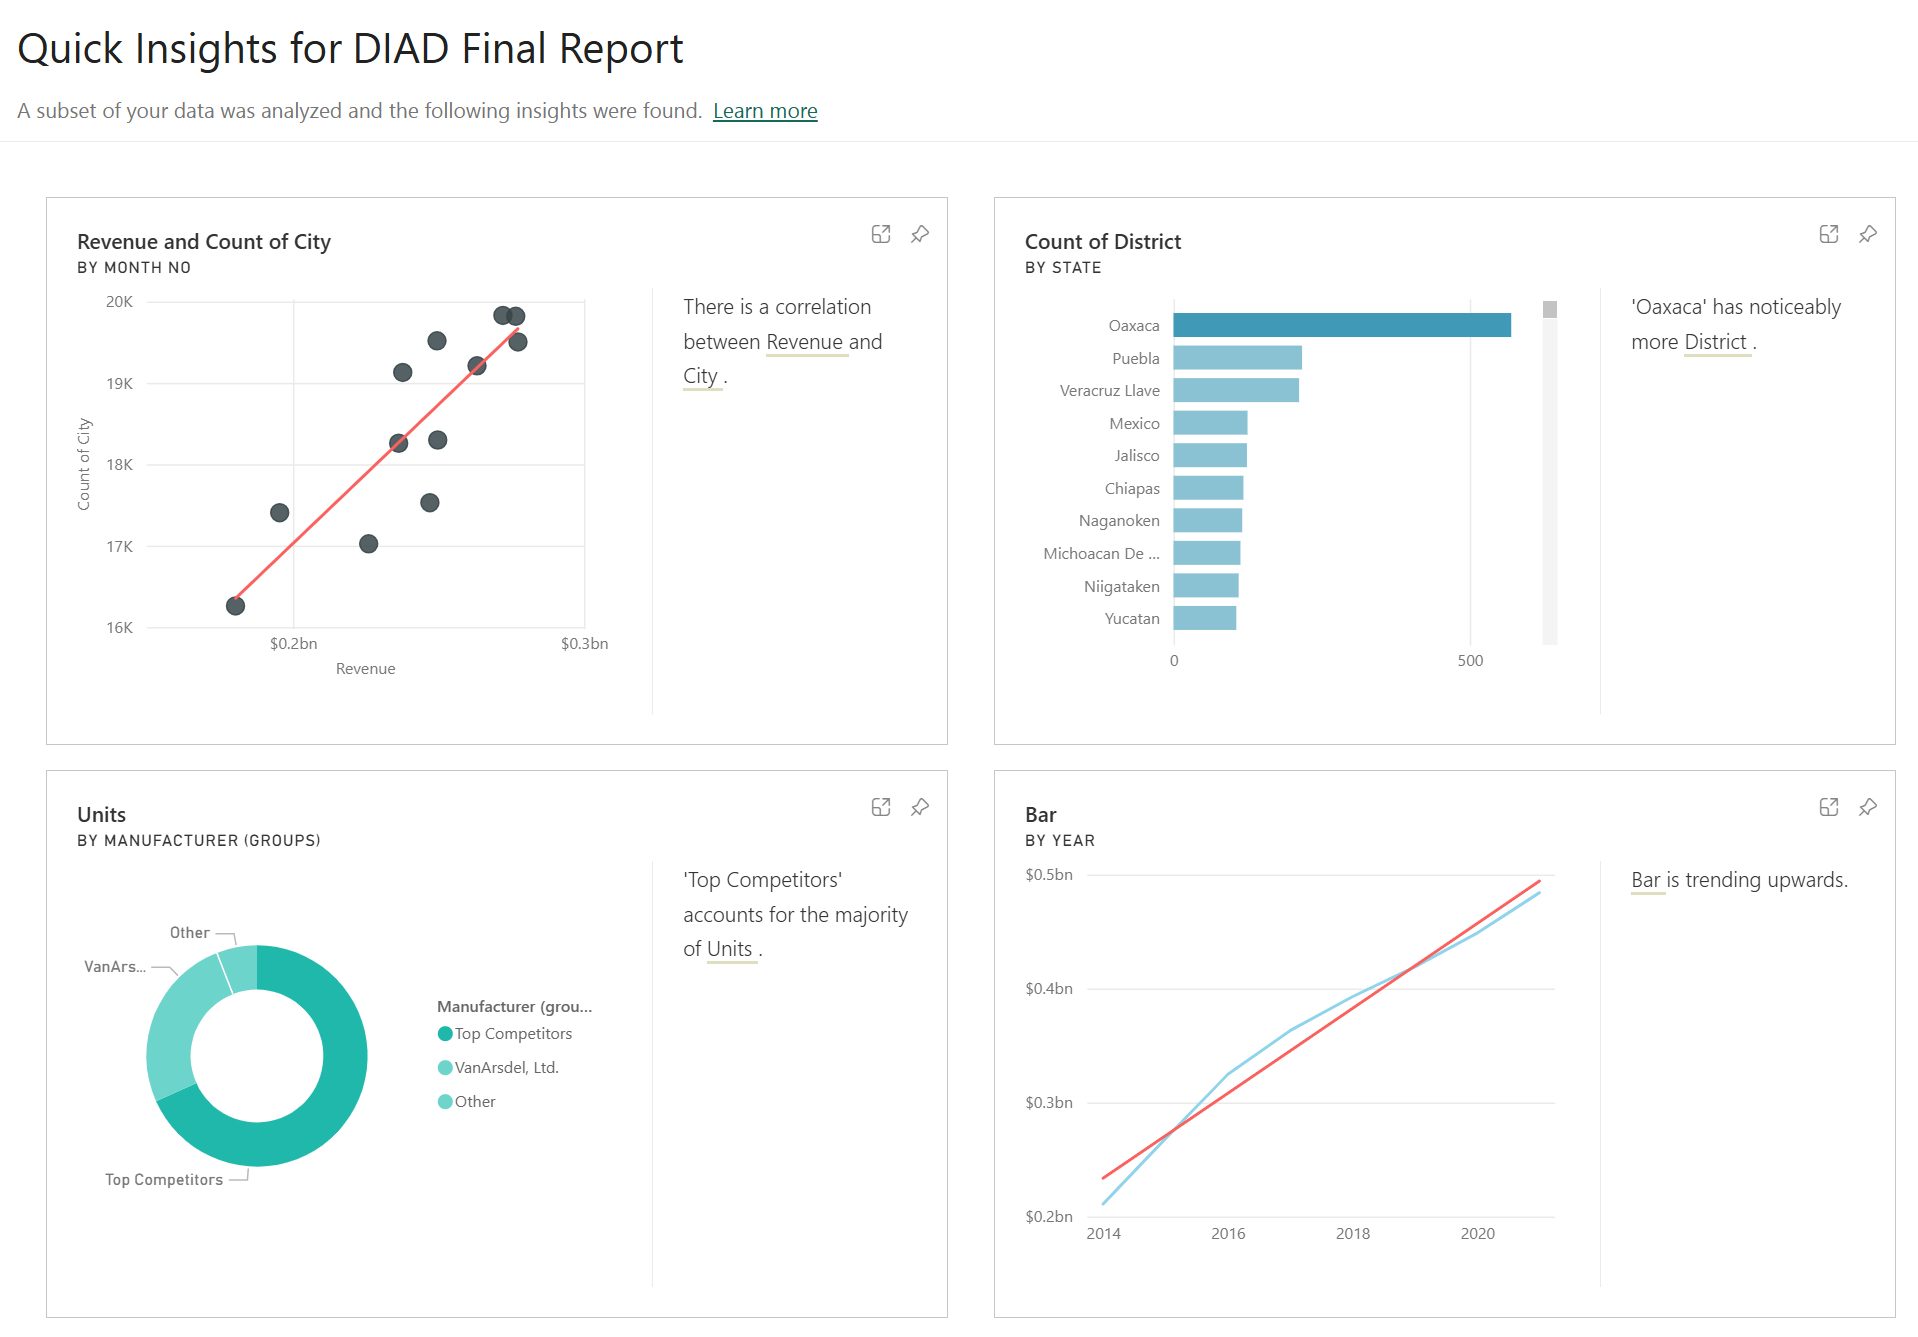Pin the Count of District visual
This screenshot has height=1337, width=1918.
pos(1868,234)
